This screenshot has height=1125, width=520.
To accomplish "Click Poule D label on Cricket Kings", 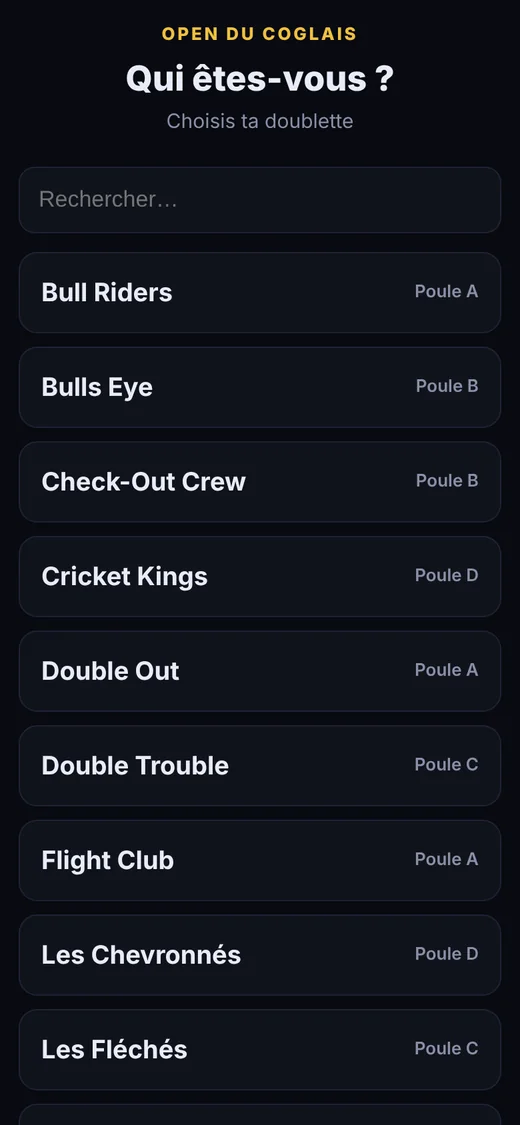I will pyautogui.click(x=446, y=575).
